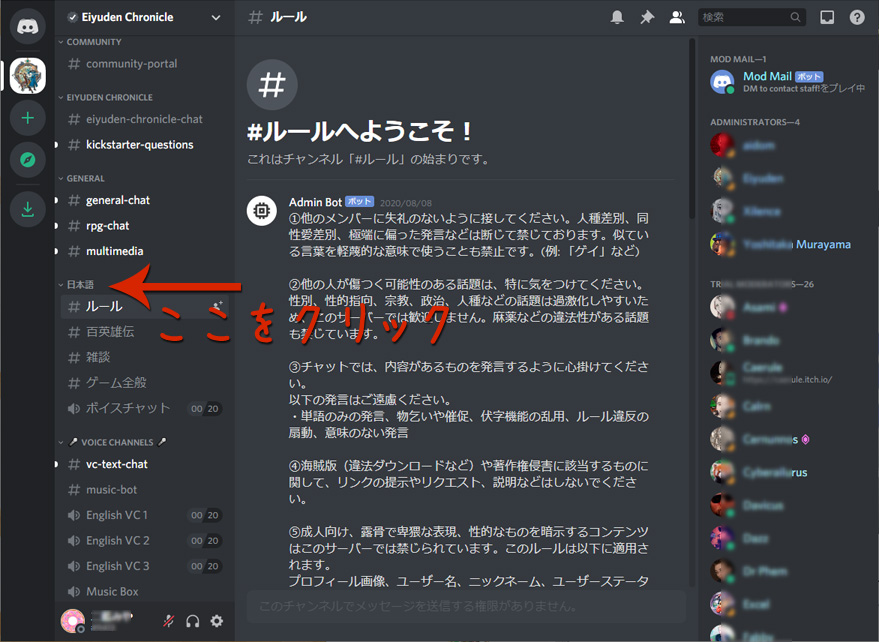Open the 百英雄伝 channel

pos(145,332)
